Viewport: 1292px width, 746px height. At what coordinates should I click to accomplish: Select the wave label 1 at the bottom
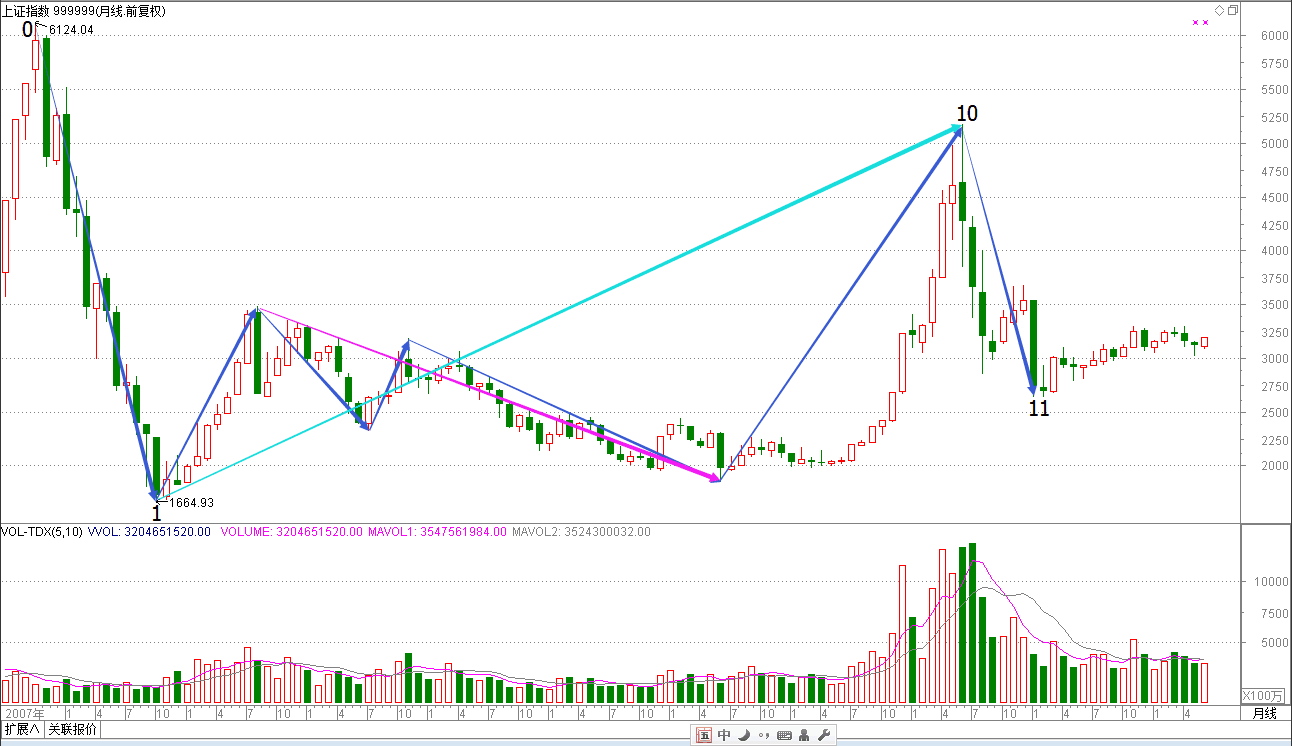coord(156,513)
